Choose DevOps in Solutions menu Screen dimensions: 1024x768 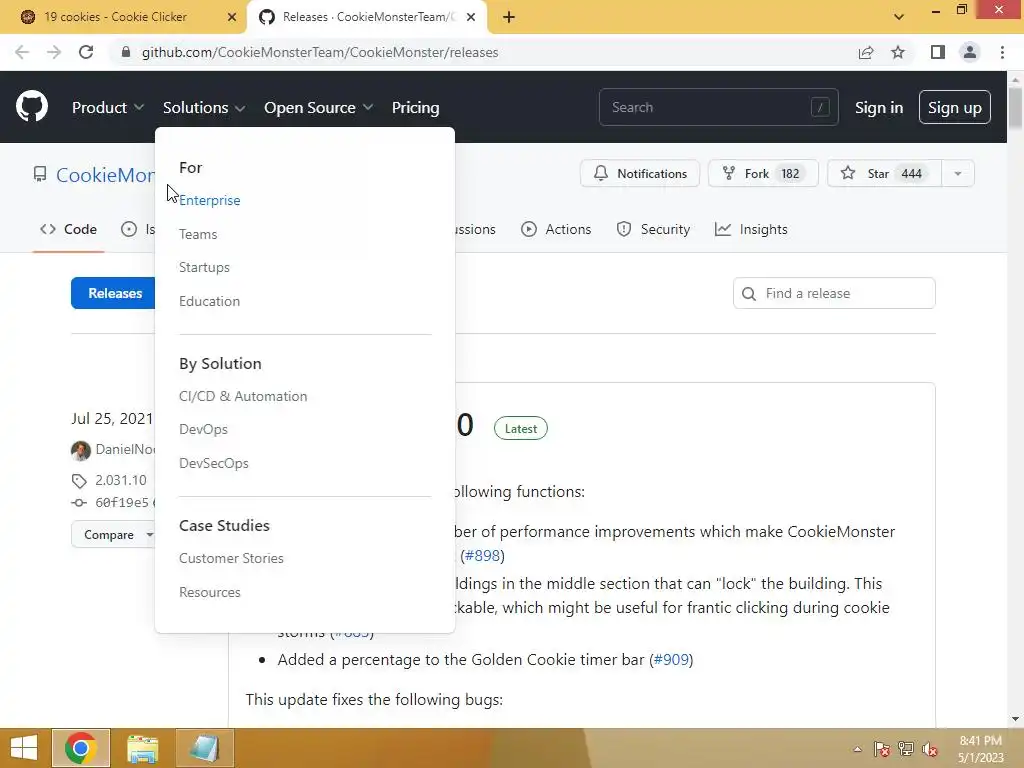(x=203, y=430)
